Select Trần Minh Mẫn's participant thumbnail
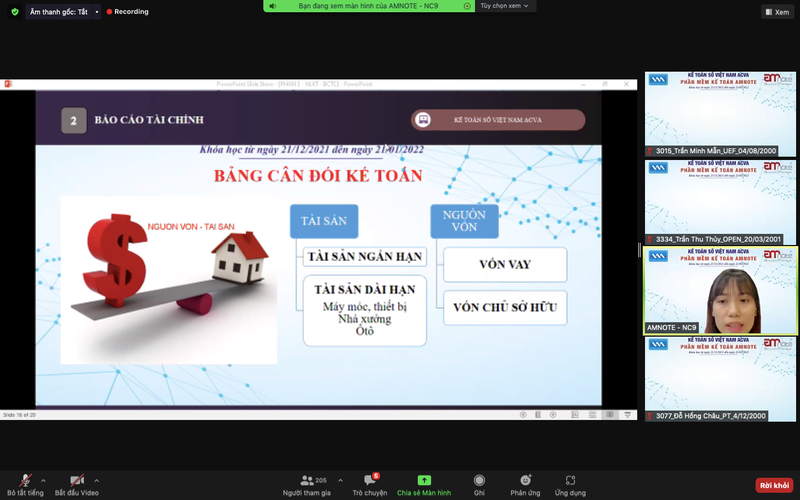 (x=720, y=114)
